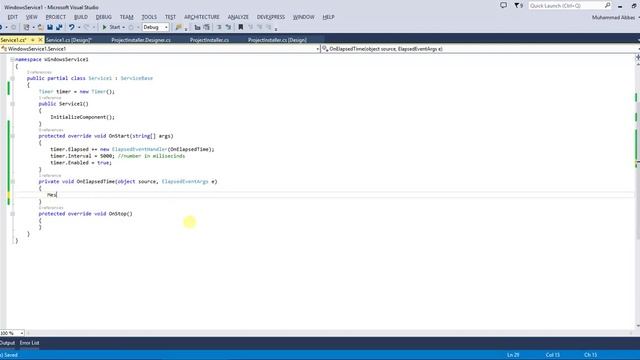Pin the Service1.cs tab
The width and height of the screenshot is (640, 360).
[x=33, y=40]
